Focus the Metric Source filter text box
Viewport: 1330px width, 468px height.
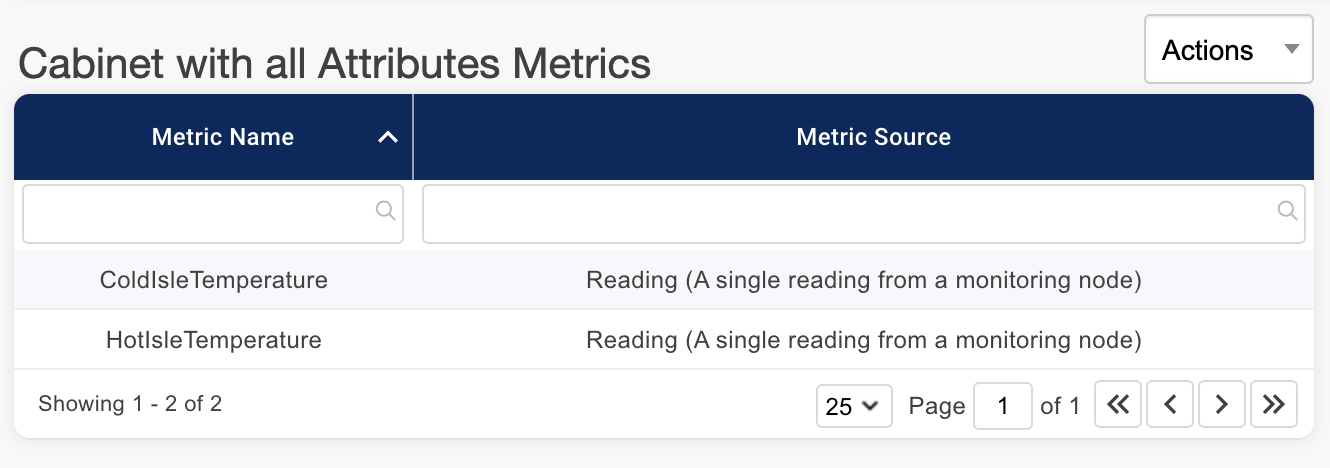850,212
